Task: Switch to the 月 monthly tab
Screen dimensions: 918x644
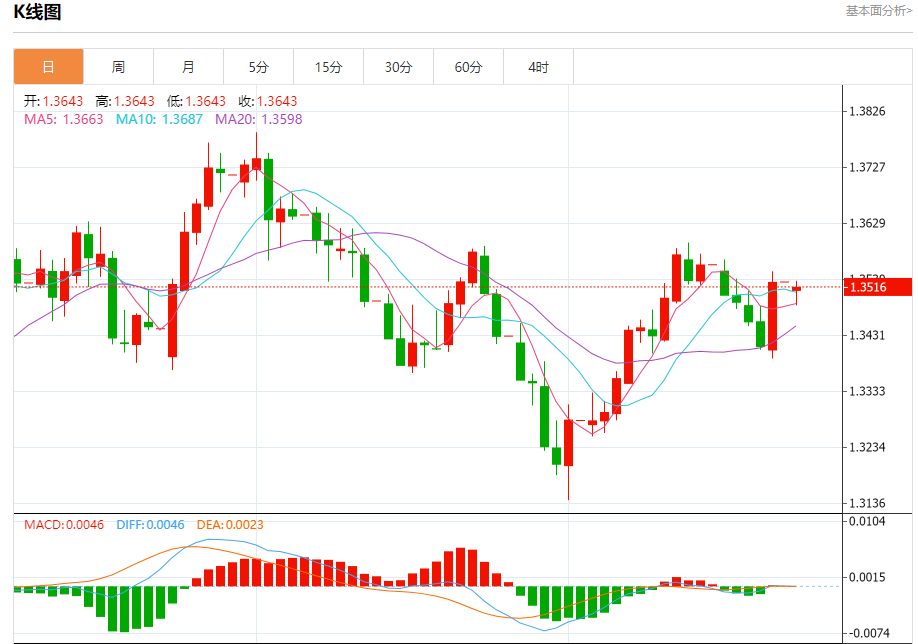Action: coord(188,67)
